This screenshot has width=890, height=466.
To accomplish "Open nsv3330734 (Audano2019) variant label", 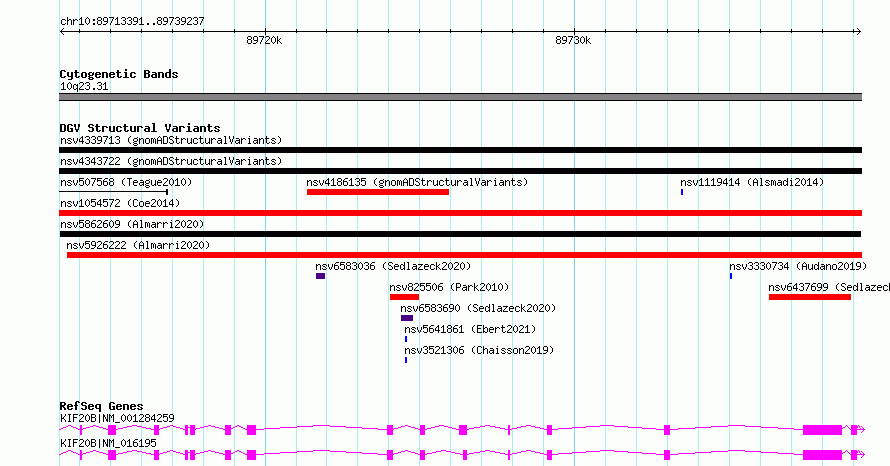I will (x=798, y=266).
